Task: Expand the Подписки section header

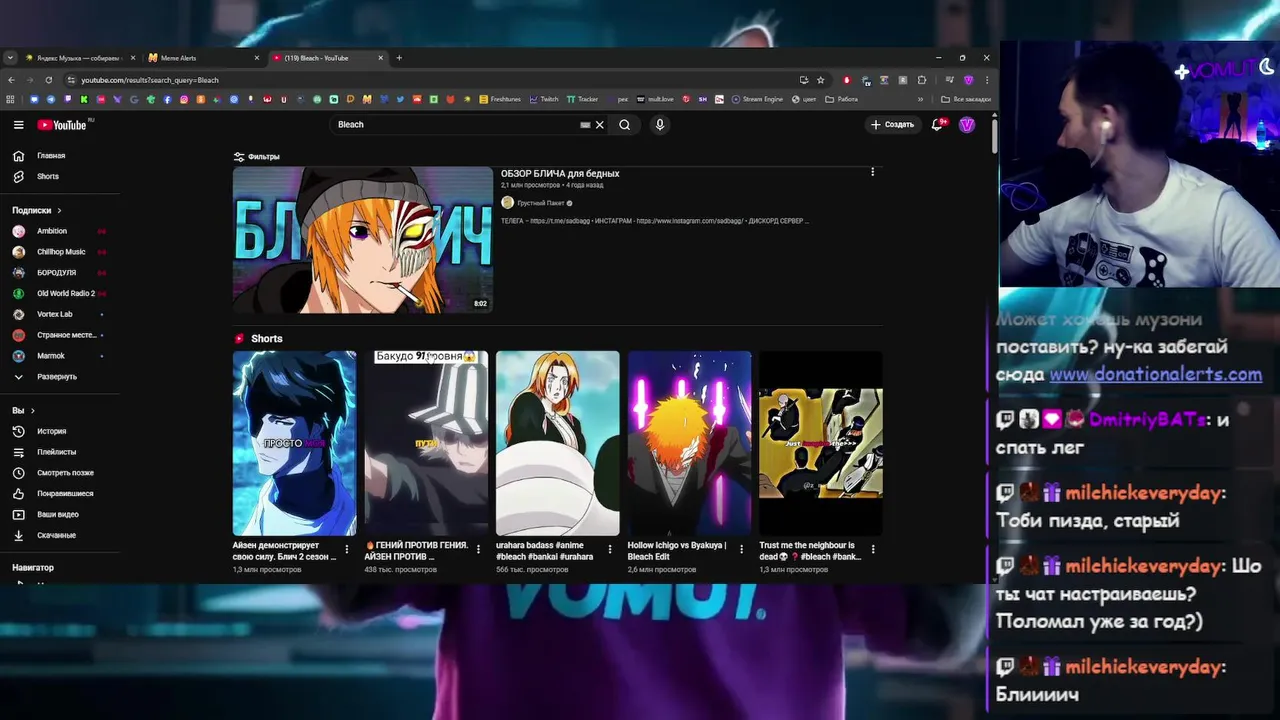Action: (37, 211)
